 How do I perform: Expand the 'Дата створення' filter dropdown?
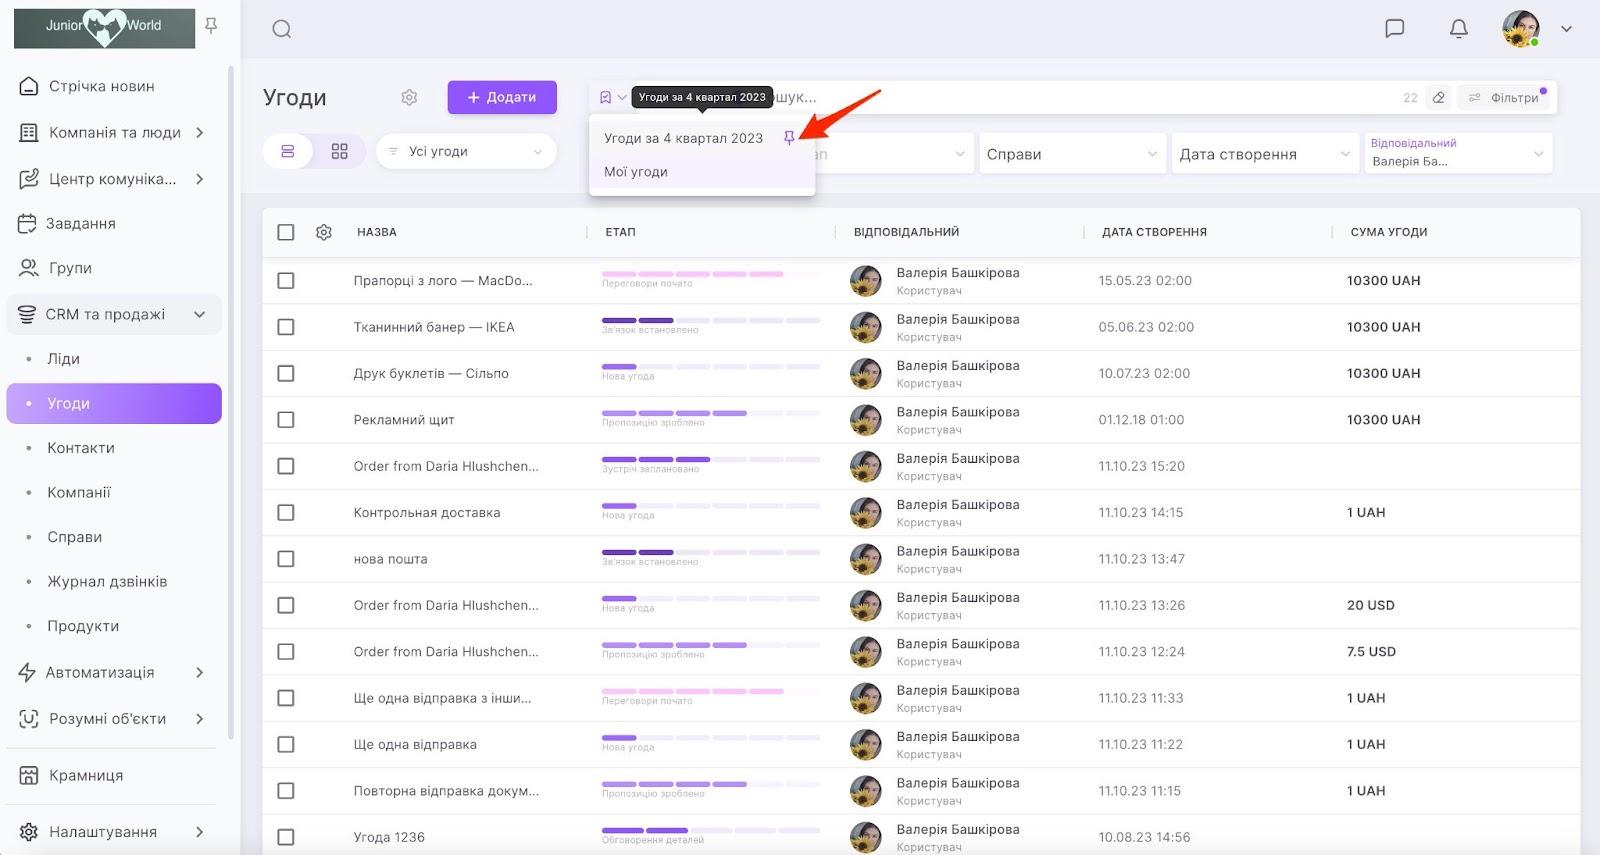pos(1264,154)
